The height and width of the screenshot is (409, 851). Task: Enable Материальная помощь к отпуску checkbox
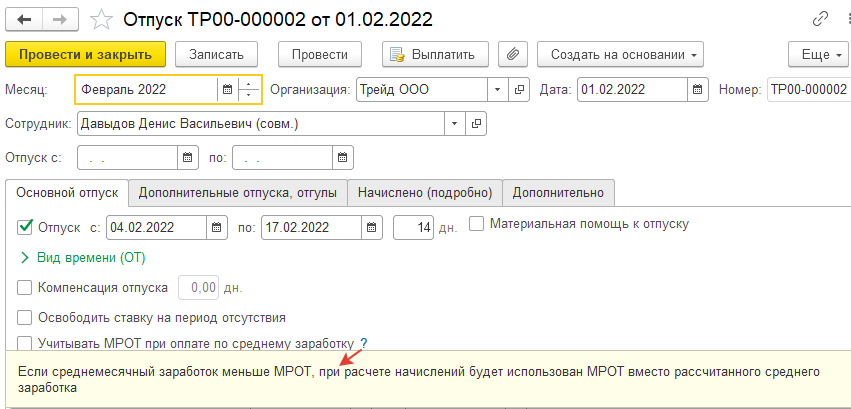click(x=477, y=224)
